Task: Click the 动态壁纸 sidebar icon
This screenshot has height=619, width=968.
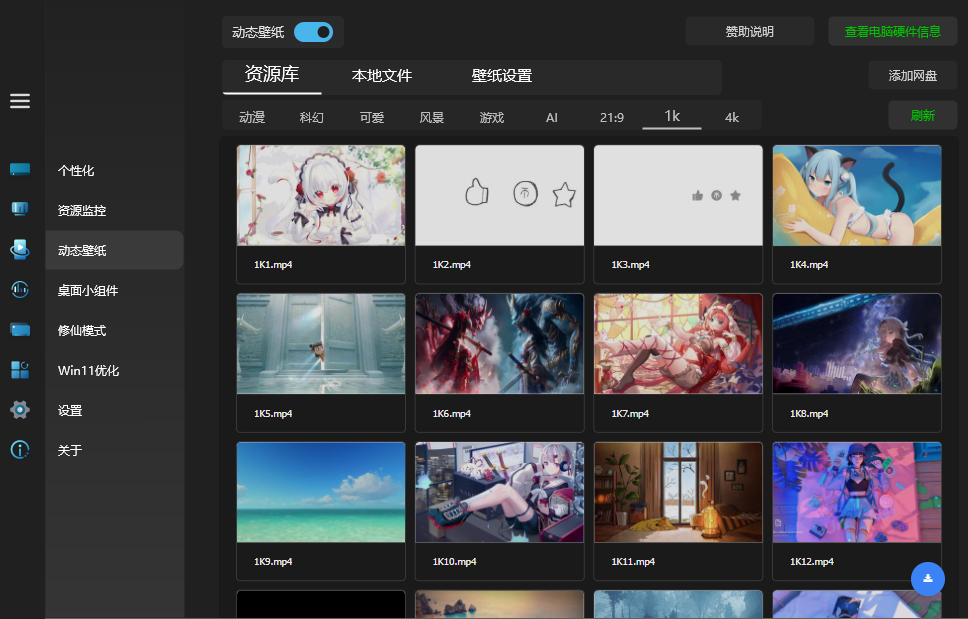Action: 20,249
